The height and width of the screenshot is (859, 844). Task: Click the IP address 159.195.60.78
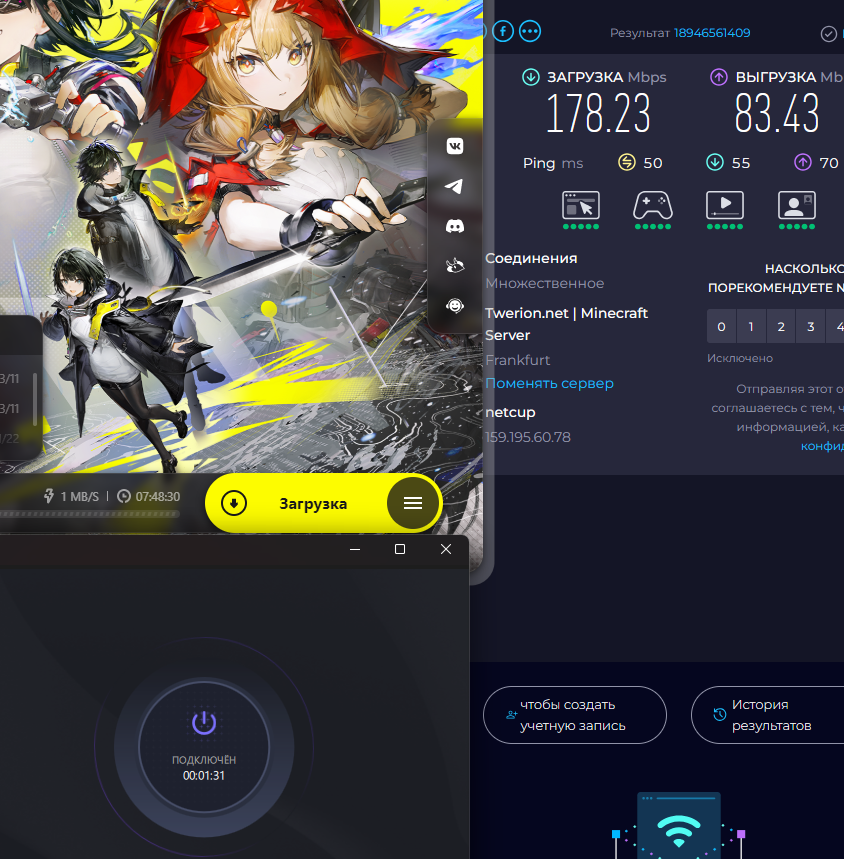pyautogui.click(x=528, y=437)
